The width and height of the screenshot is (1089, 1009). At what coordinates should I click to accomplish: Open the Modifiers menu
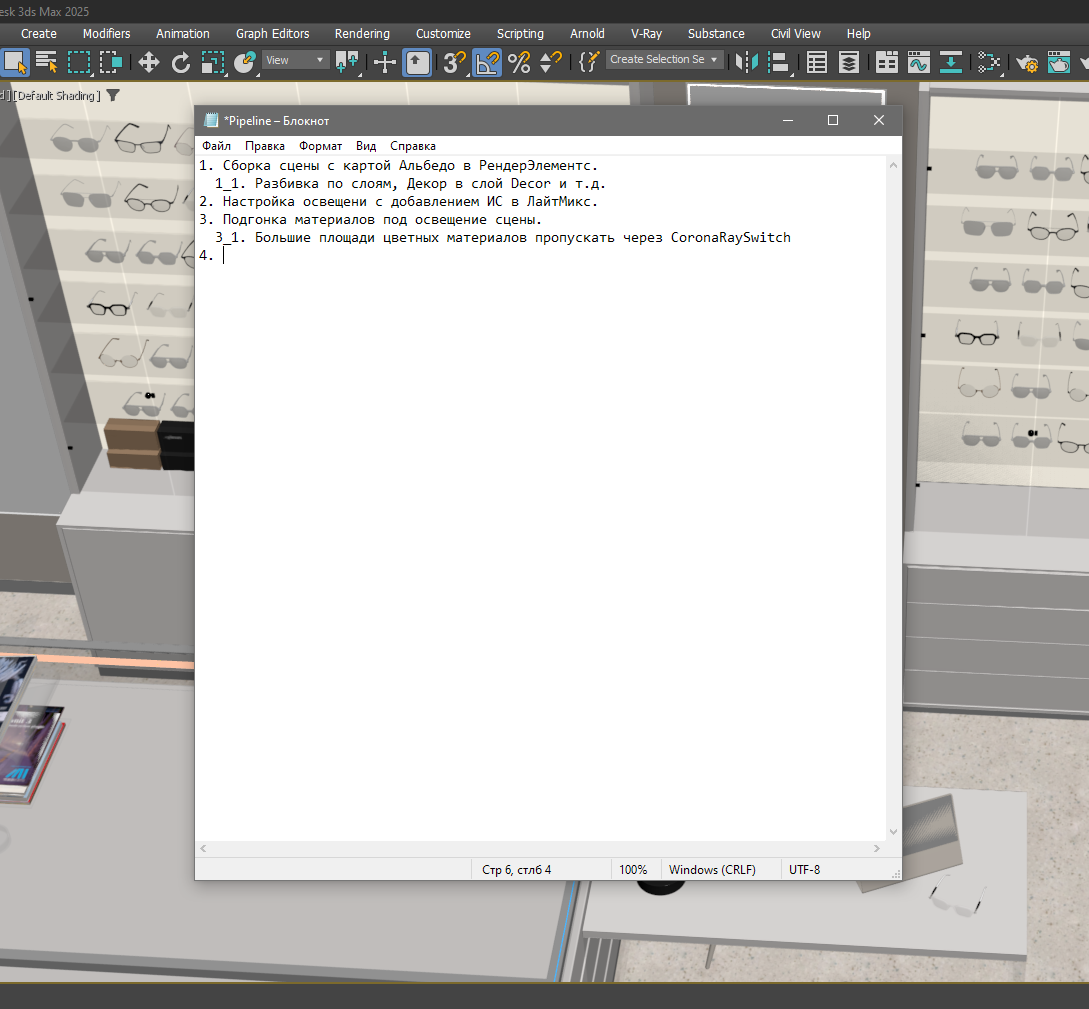point(106,33)
